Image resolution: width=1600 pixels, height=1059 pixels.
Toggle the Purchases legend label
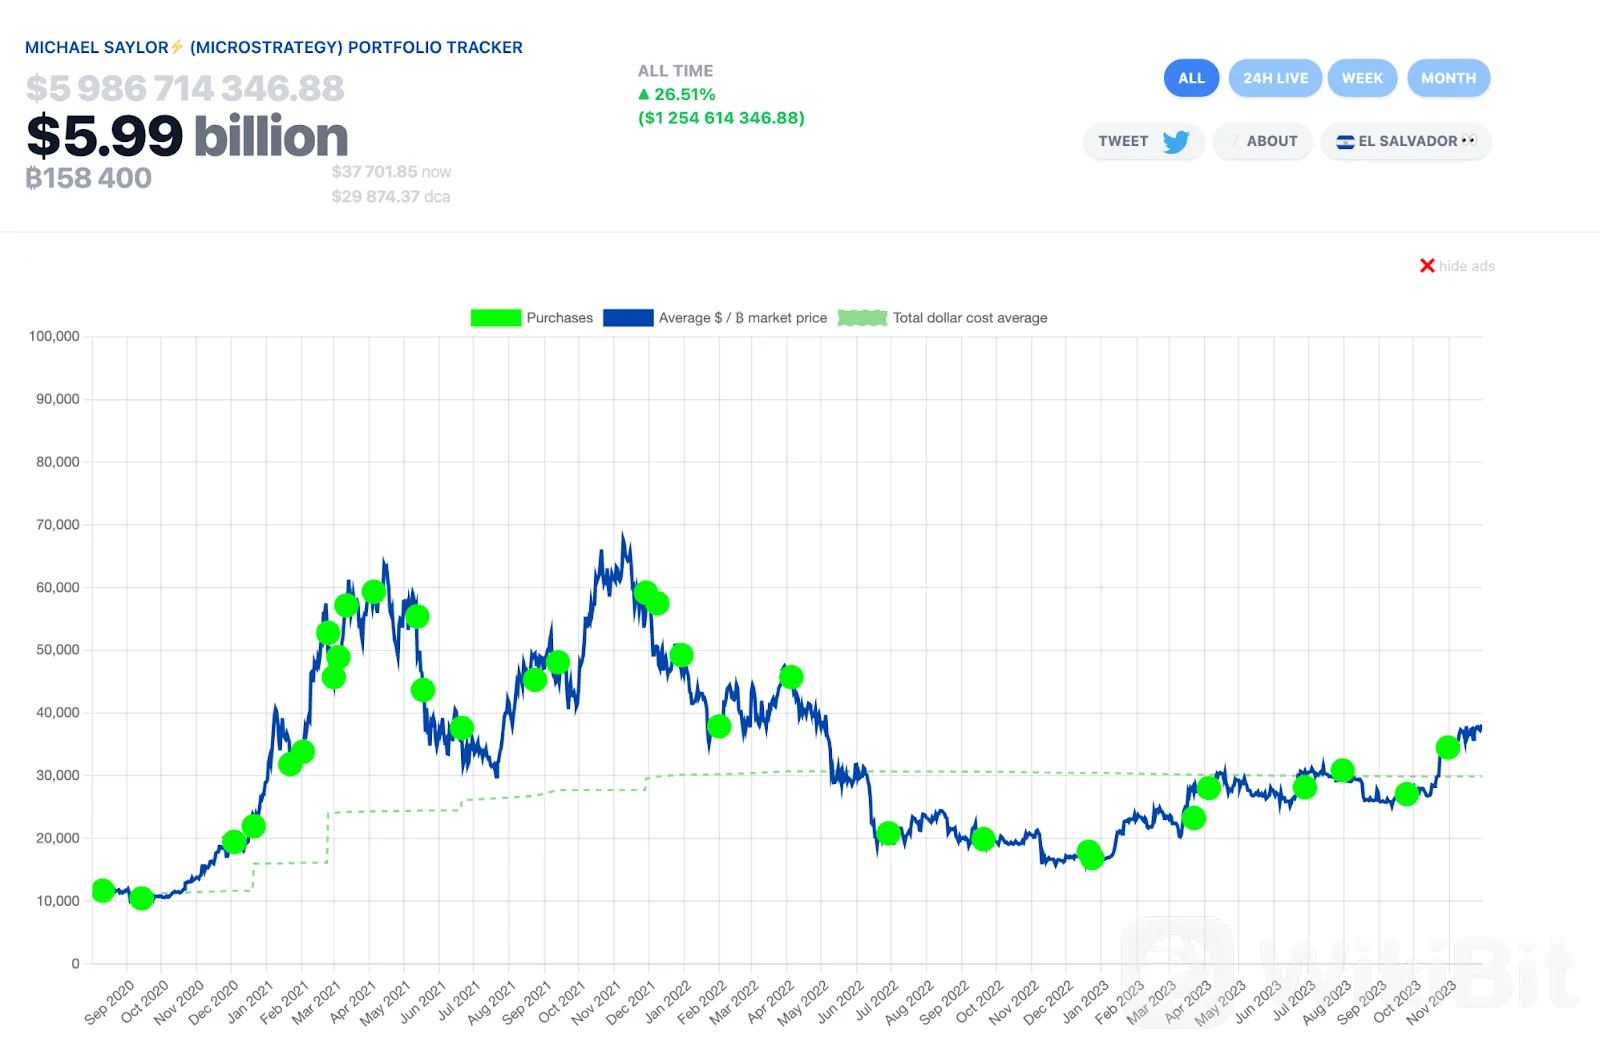[x=559, y=318]
